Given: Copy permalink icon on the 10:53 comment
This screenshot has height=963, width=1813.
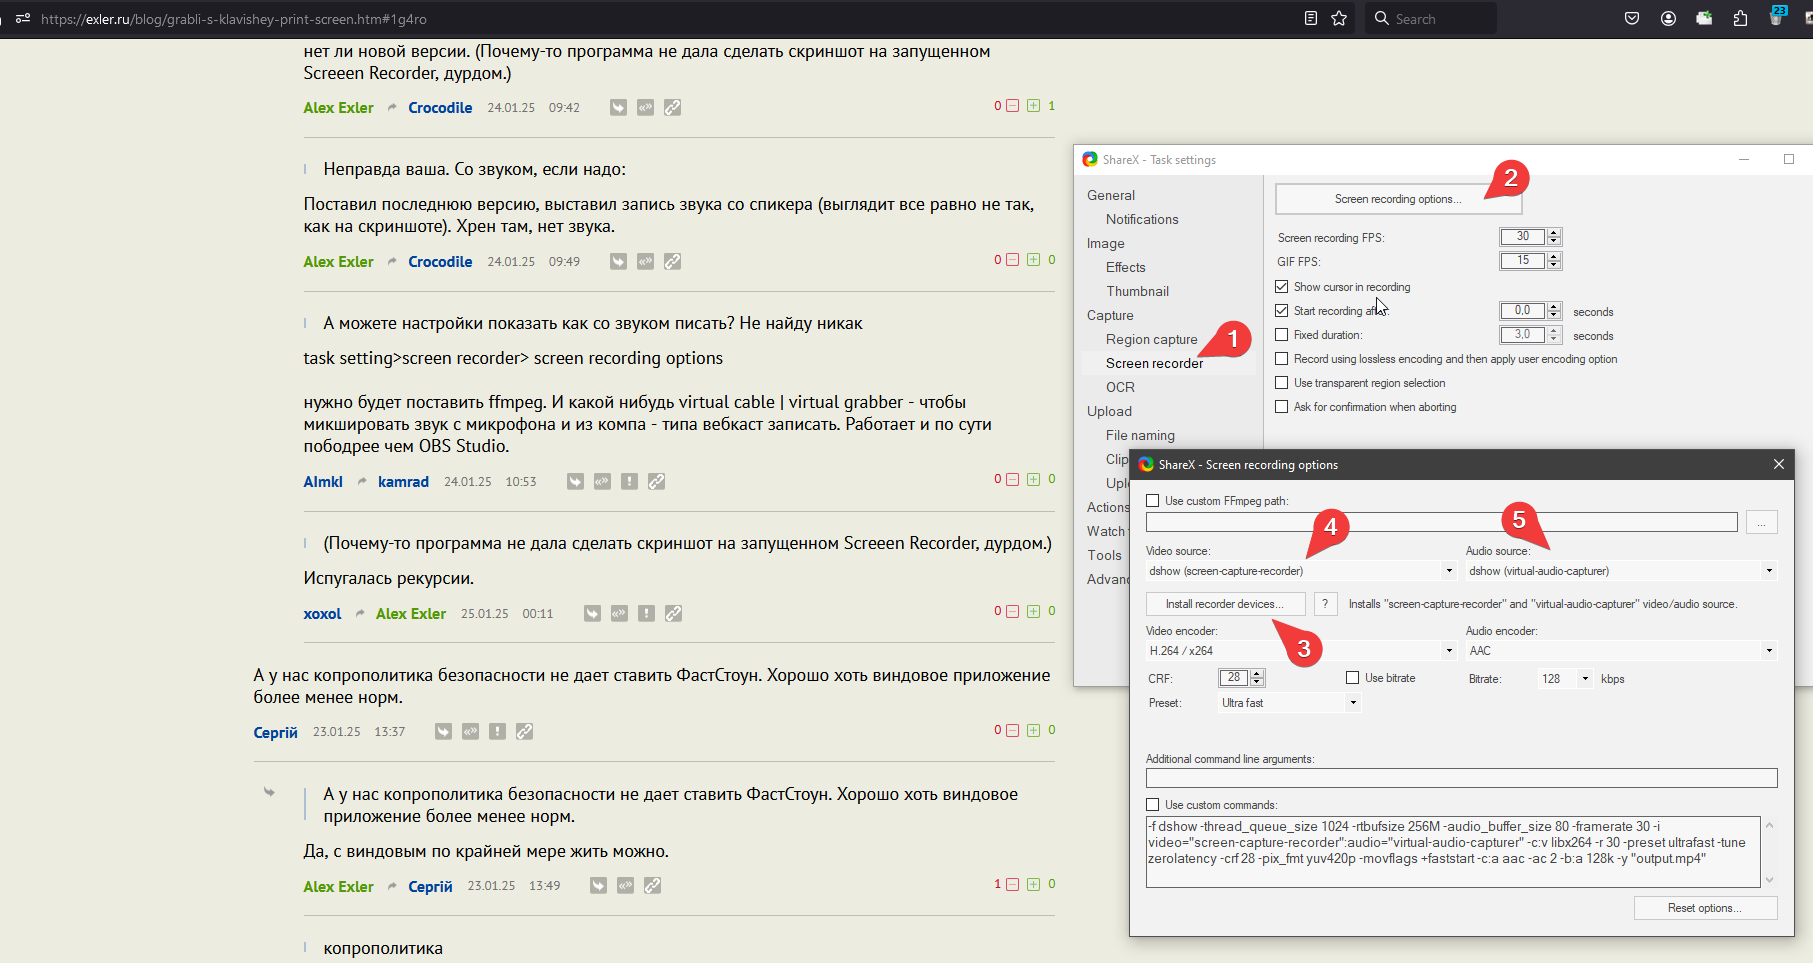Looking at the screenshot, I should coord(656,482).
